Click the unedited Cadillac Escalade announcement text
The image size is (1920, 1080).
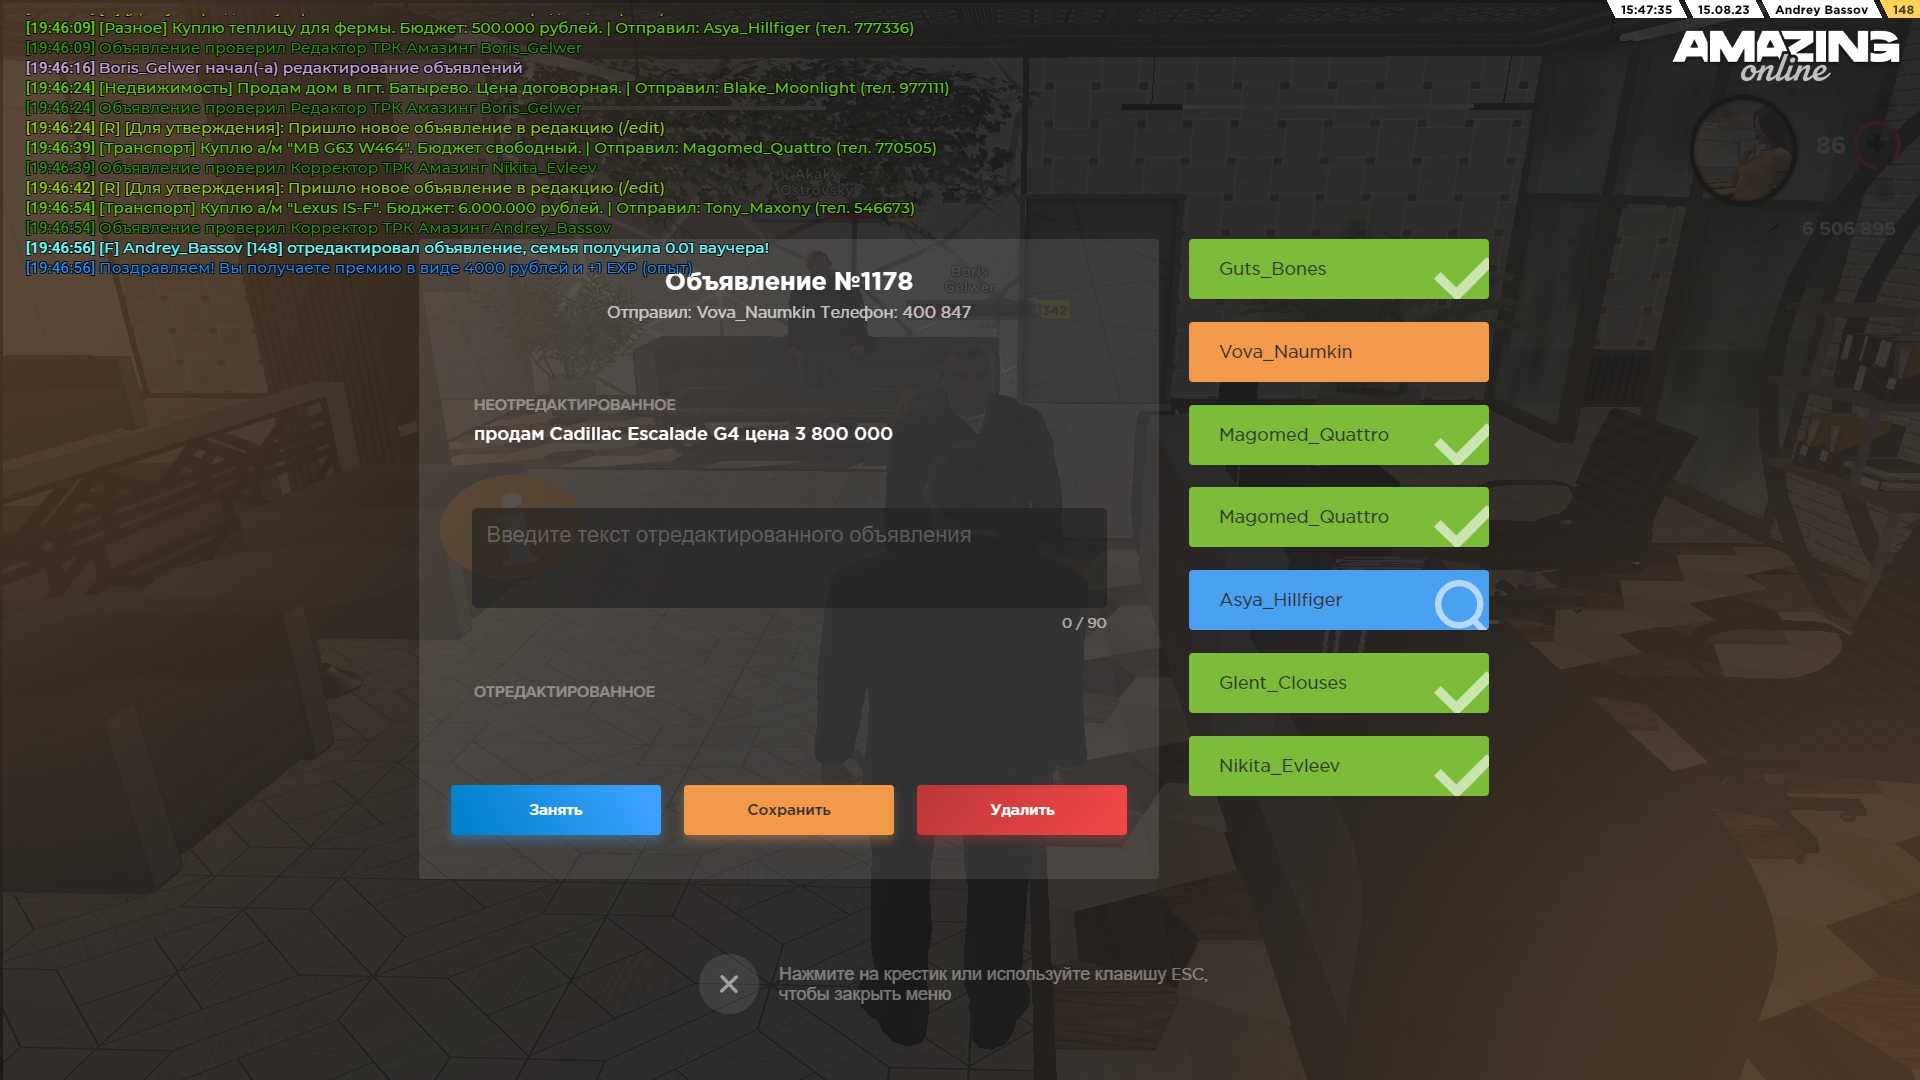[x=683, y=434]
